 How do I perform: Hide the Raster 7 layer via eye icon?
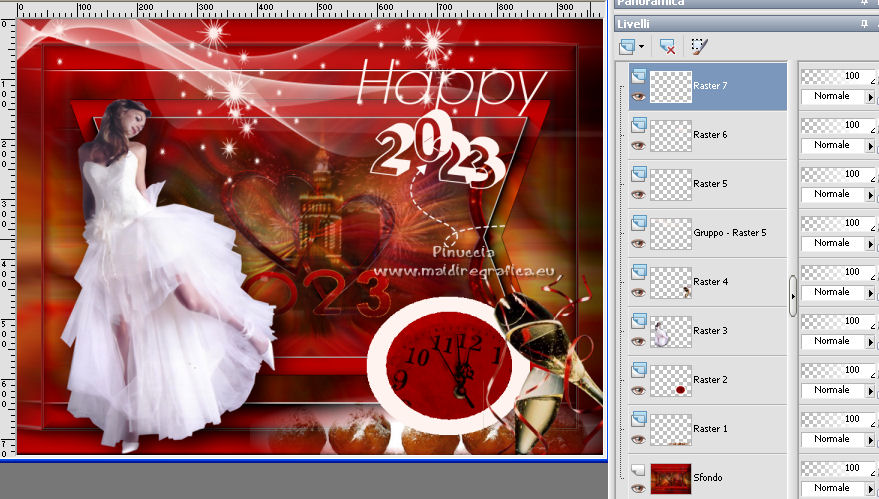coord(639,96)
